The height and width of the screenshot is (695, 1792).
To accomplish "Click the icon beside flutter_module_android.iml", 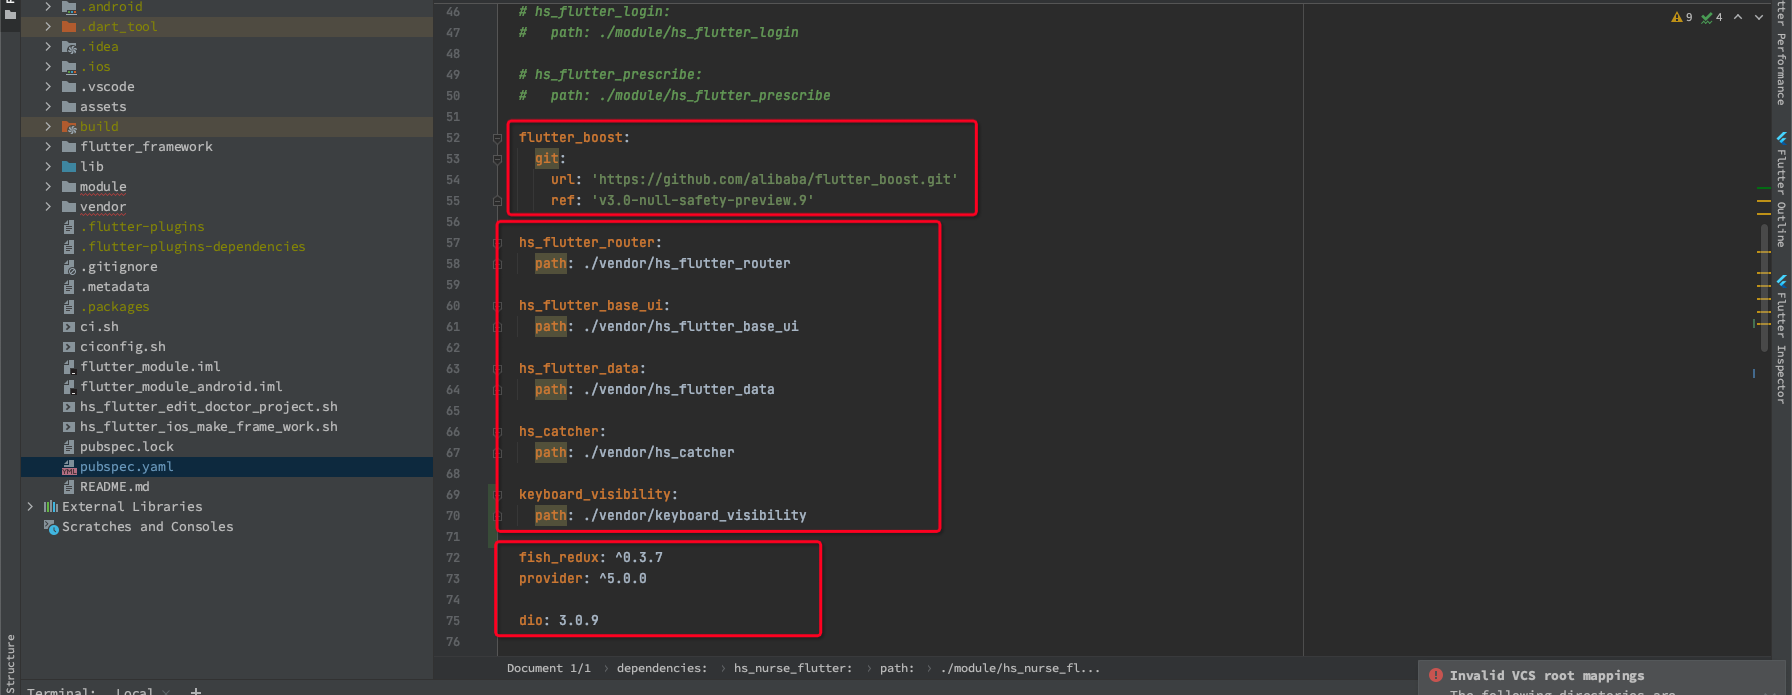I will (69, 387).
